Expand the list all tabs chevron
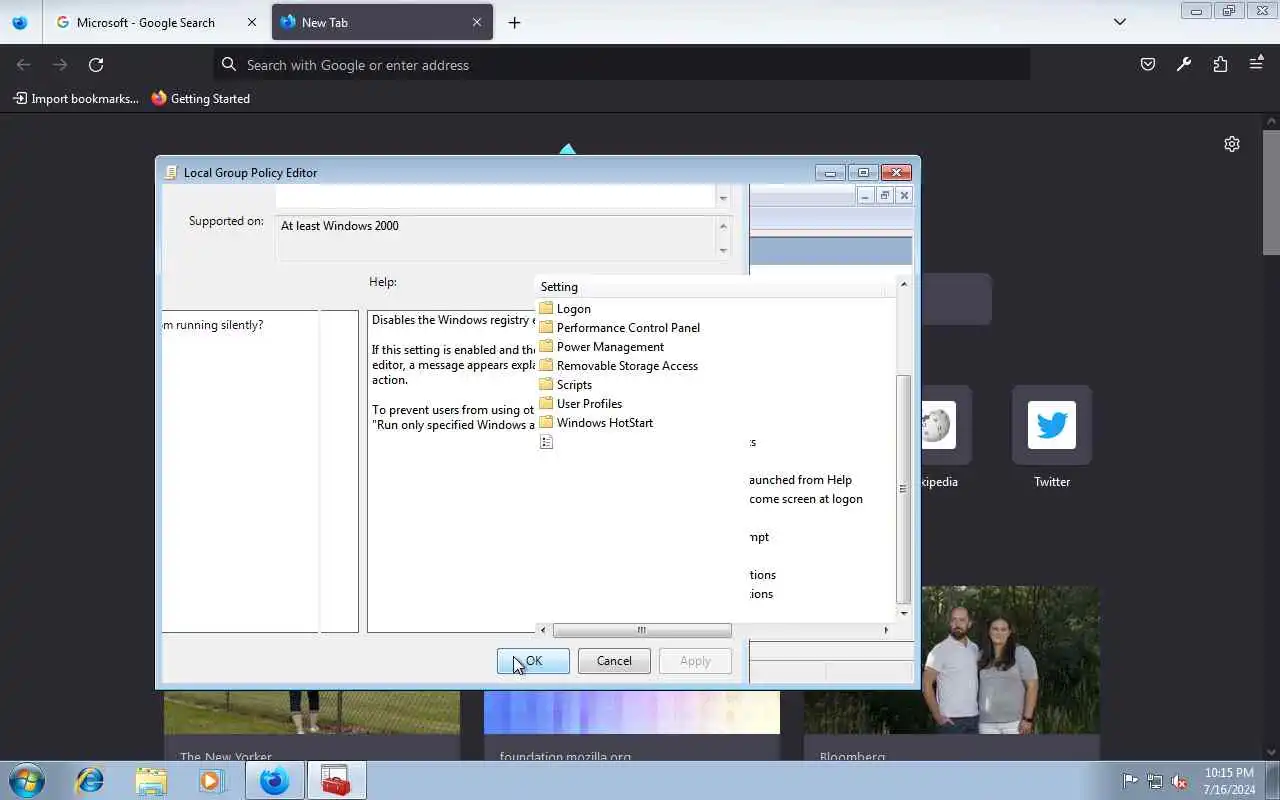Screen dimensions: 1280x800 [x=1120, y=22]
